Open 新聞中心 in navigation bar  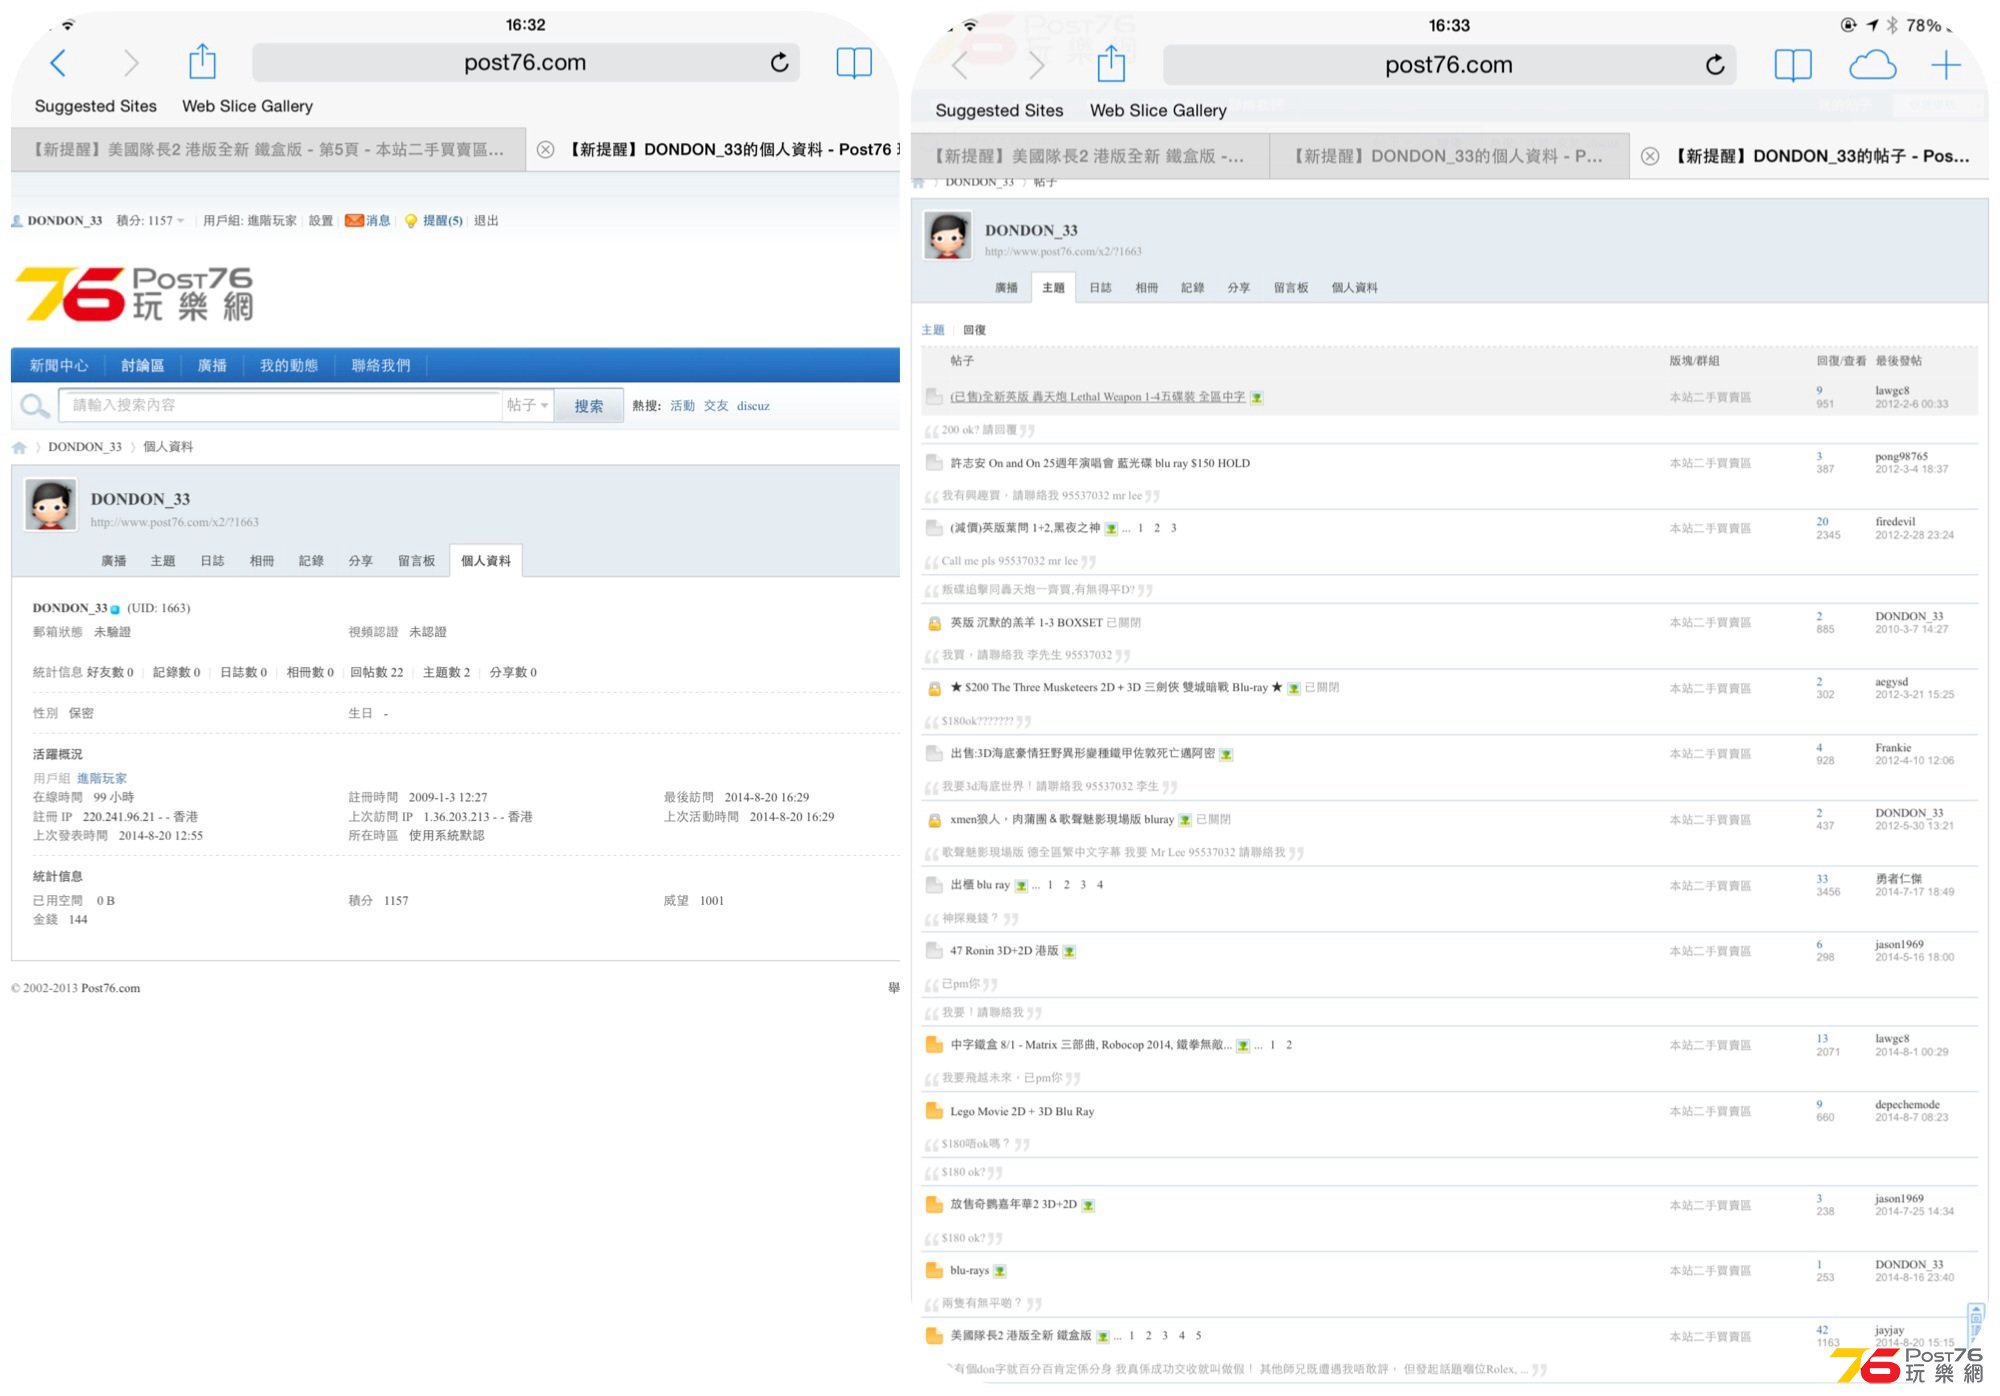click(x=59, y=366)
